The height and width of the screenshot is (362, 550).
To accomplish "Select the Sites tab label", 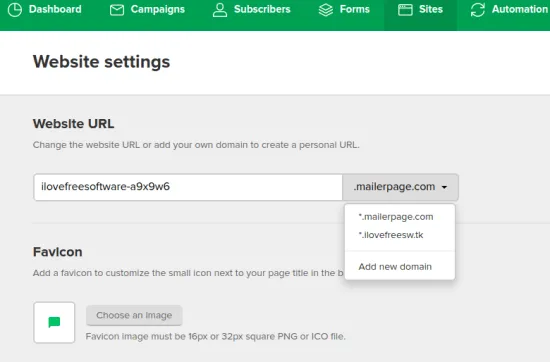I will 431,9.
